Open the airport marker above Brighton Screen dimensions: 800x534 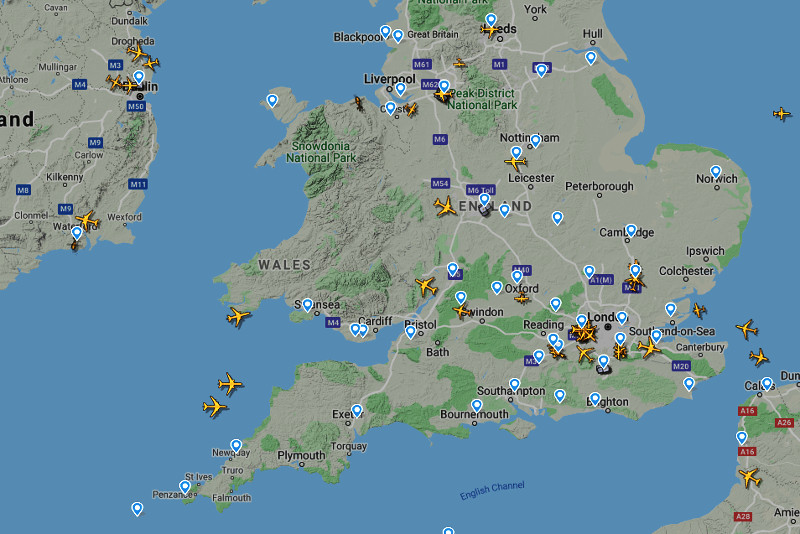point(595,398)
